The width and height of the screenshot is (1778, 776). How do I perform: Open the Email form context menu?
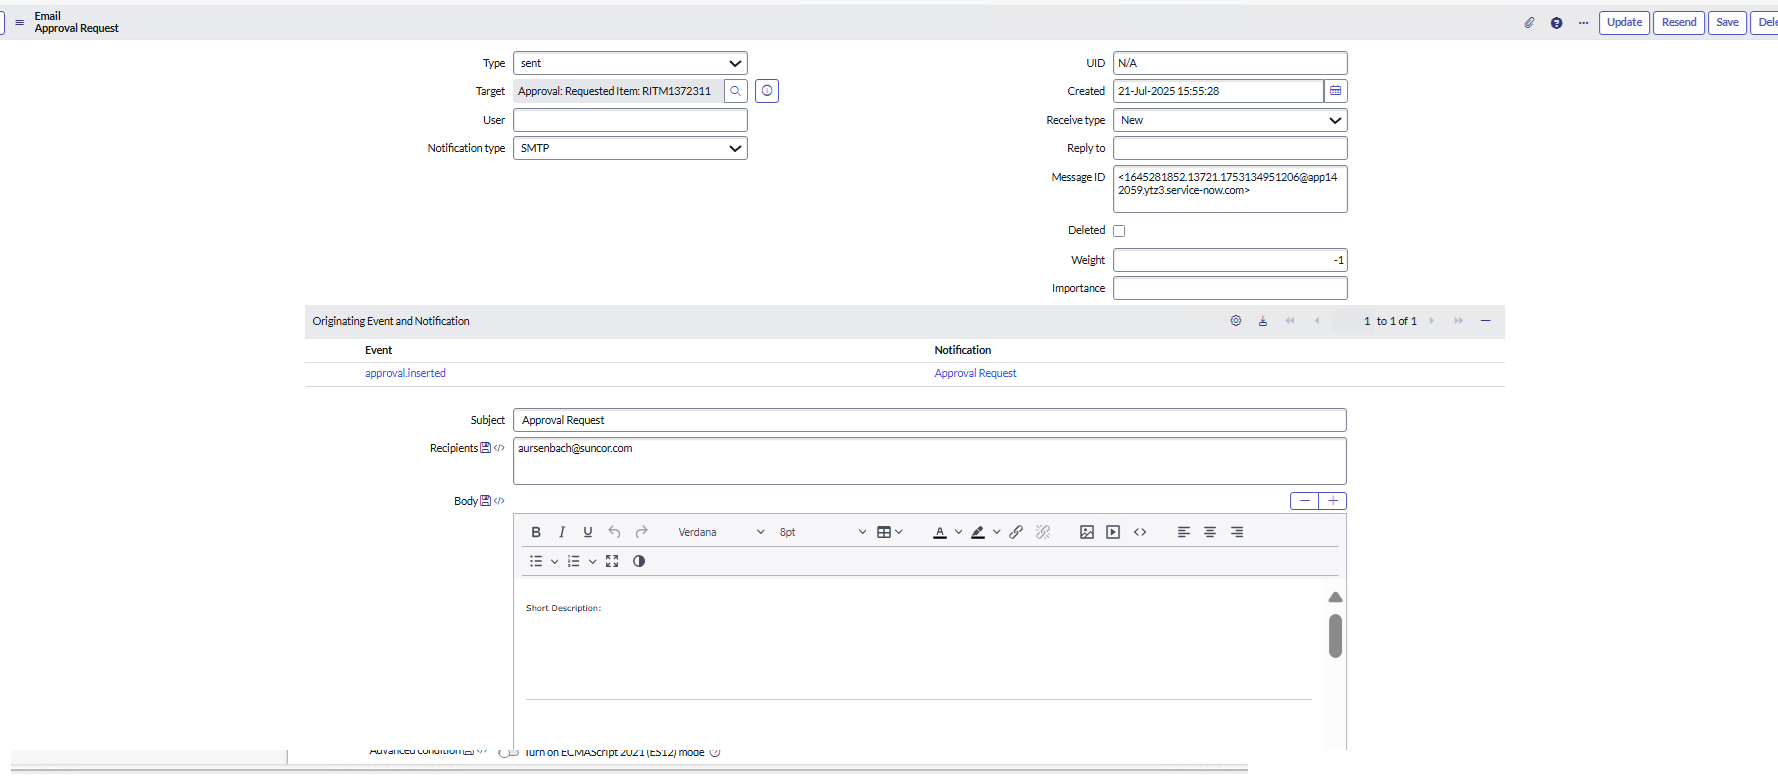pyautogui.click(x=19, y=22)
